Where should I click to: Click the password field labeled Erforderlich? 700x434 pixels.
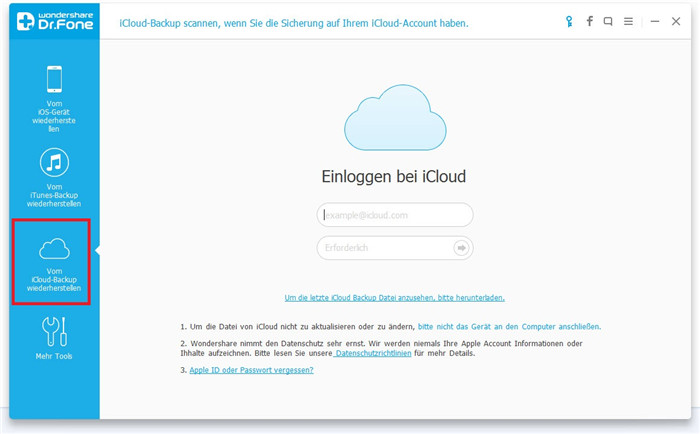[x=395, y=248]
